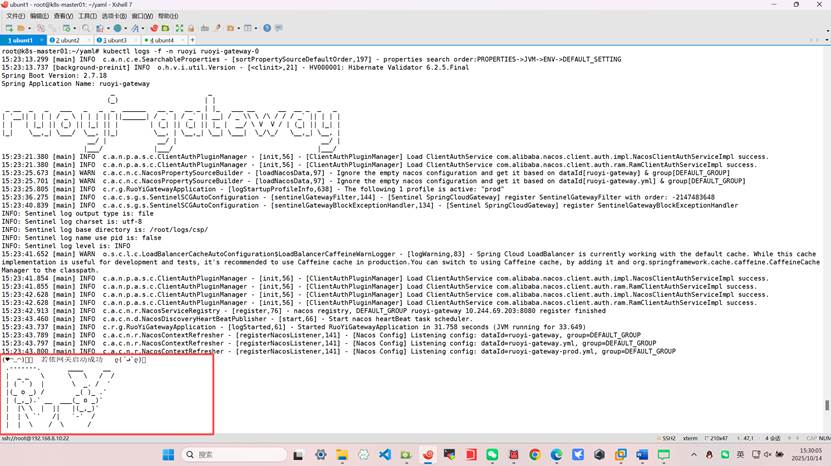This screenshot has height=466, width=831.
Task: Open File Explorer on the taskbar
Action: [342, 454]
